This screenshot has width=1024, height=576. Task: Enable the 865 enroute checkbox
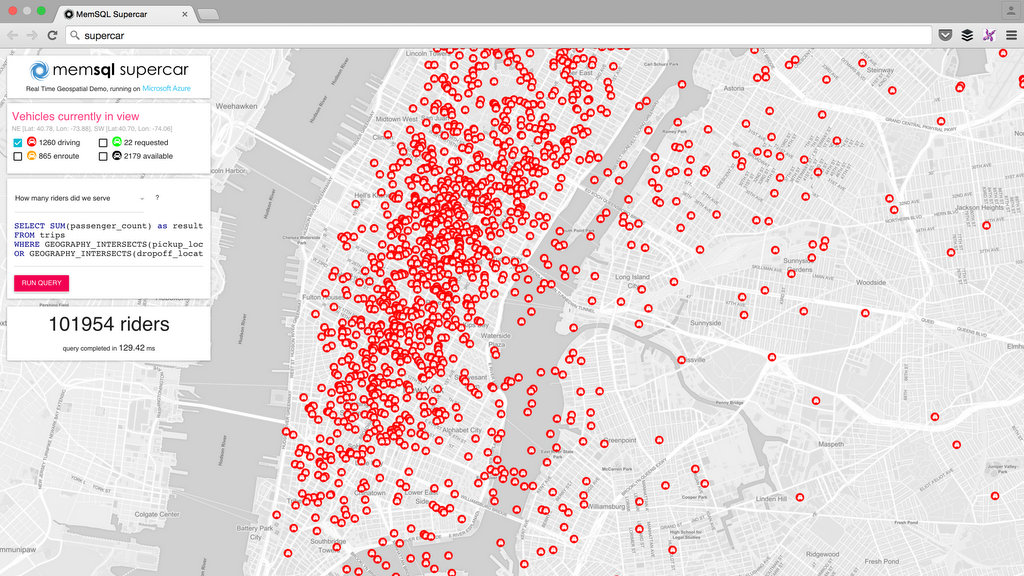pos(18,156)
